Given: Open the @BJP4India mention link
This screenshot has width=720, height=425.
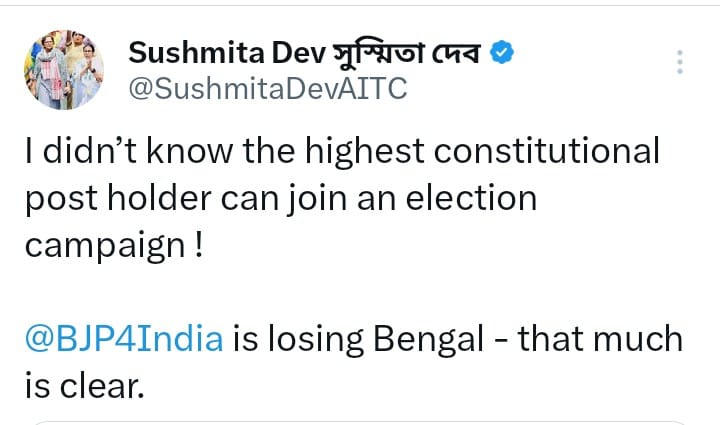Looking at the screenshot, I should [x=125, y=338].
